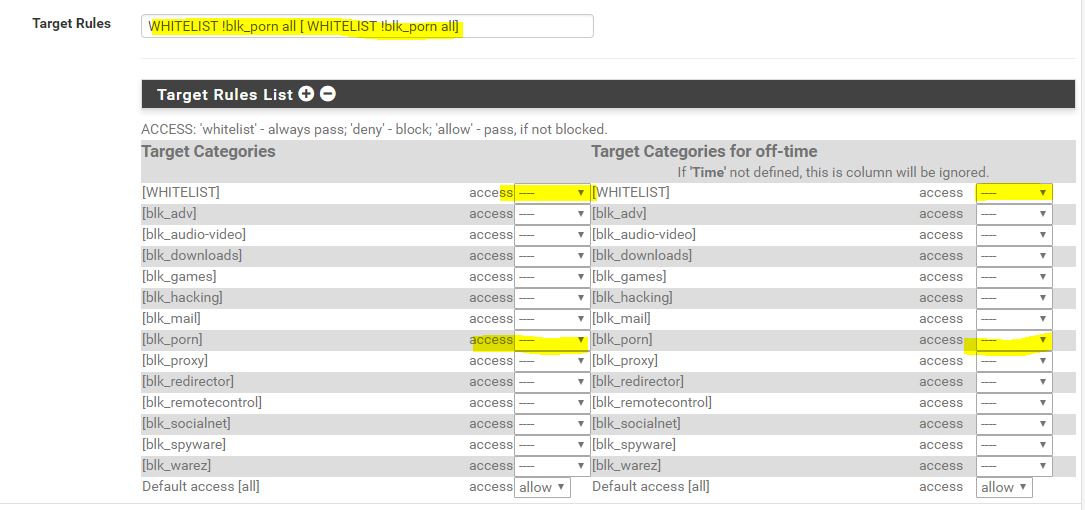
Task: Open Default access [all] dropdown on left
Action: point(543,487)
